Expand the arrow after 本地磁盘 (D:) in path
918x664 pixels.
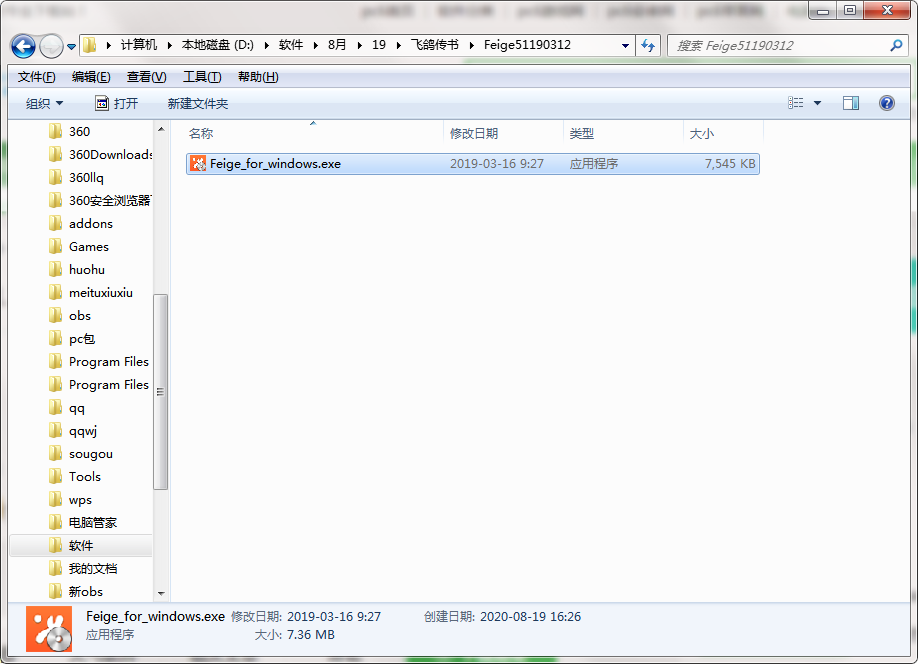point(266,45)
